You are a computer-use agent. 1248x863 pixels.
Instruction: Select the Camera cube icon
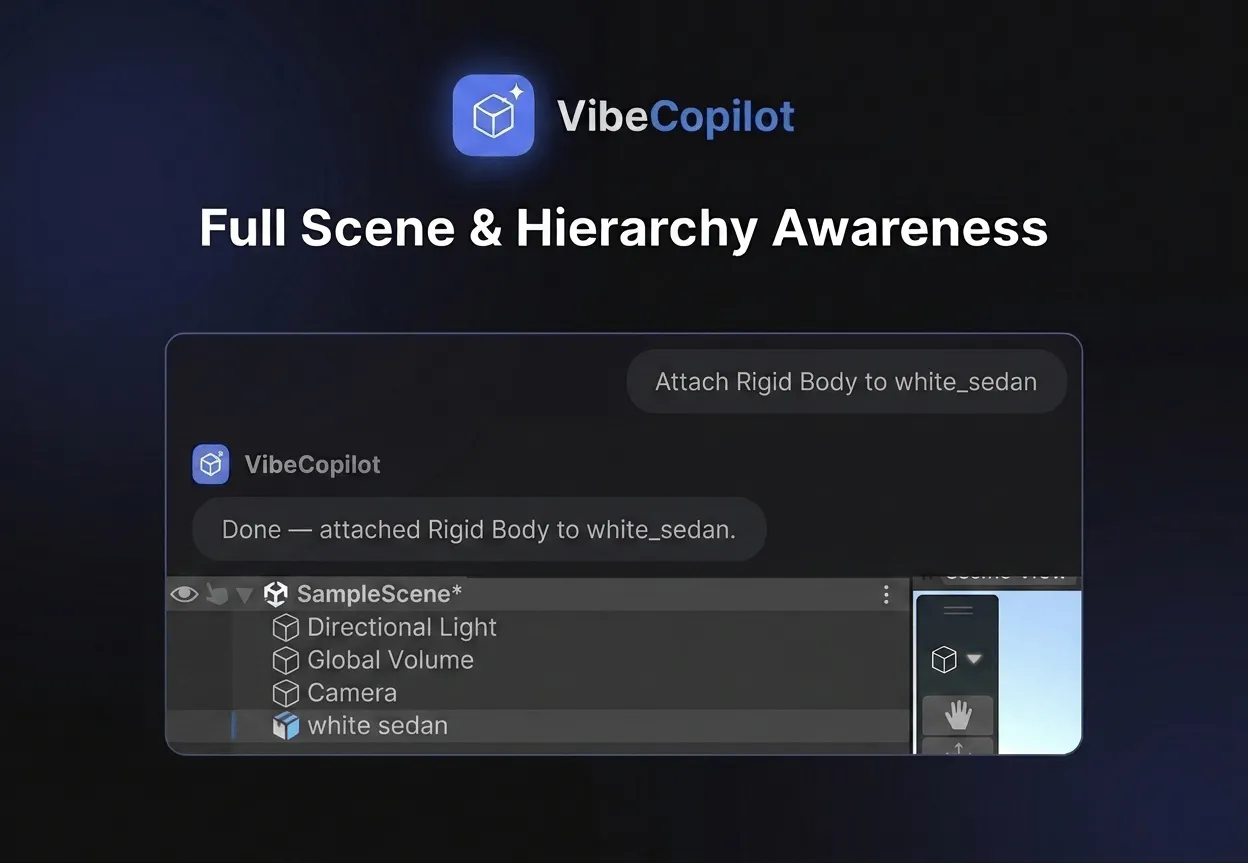(x=286, y=693)
